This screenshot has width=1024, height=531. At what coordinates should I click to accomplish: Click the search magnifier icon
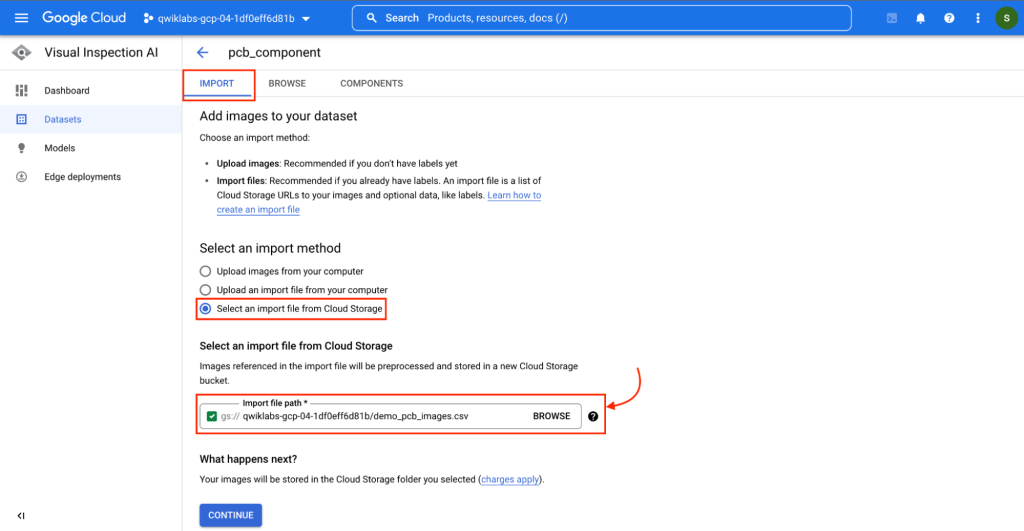372,18
